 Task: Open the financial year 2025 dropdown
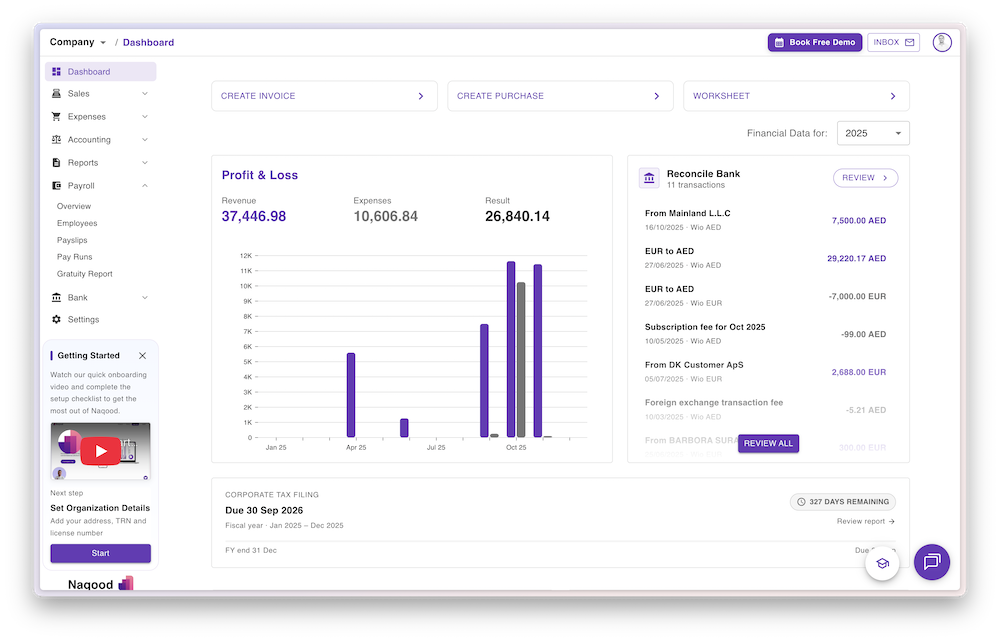[x=872, y=133]
